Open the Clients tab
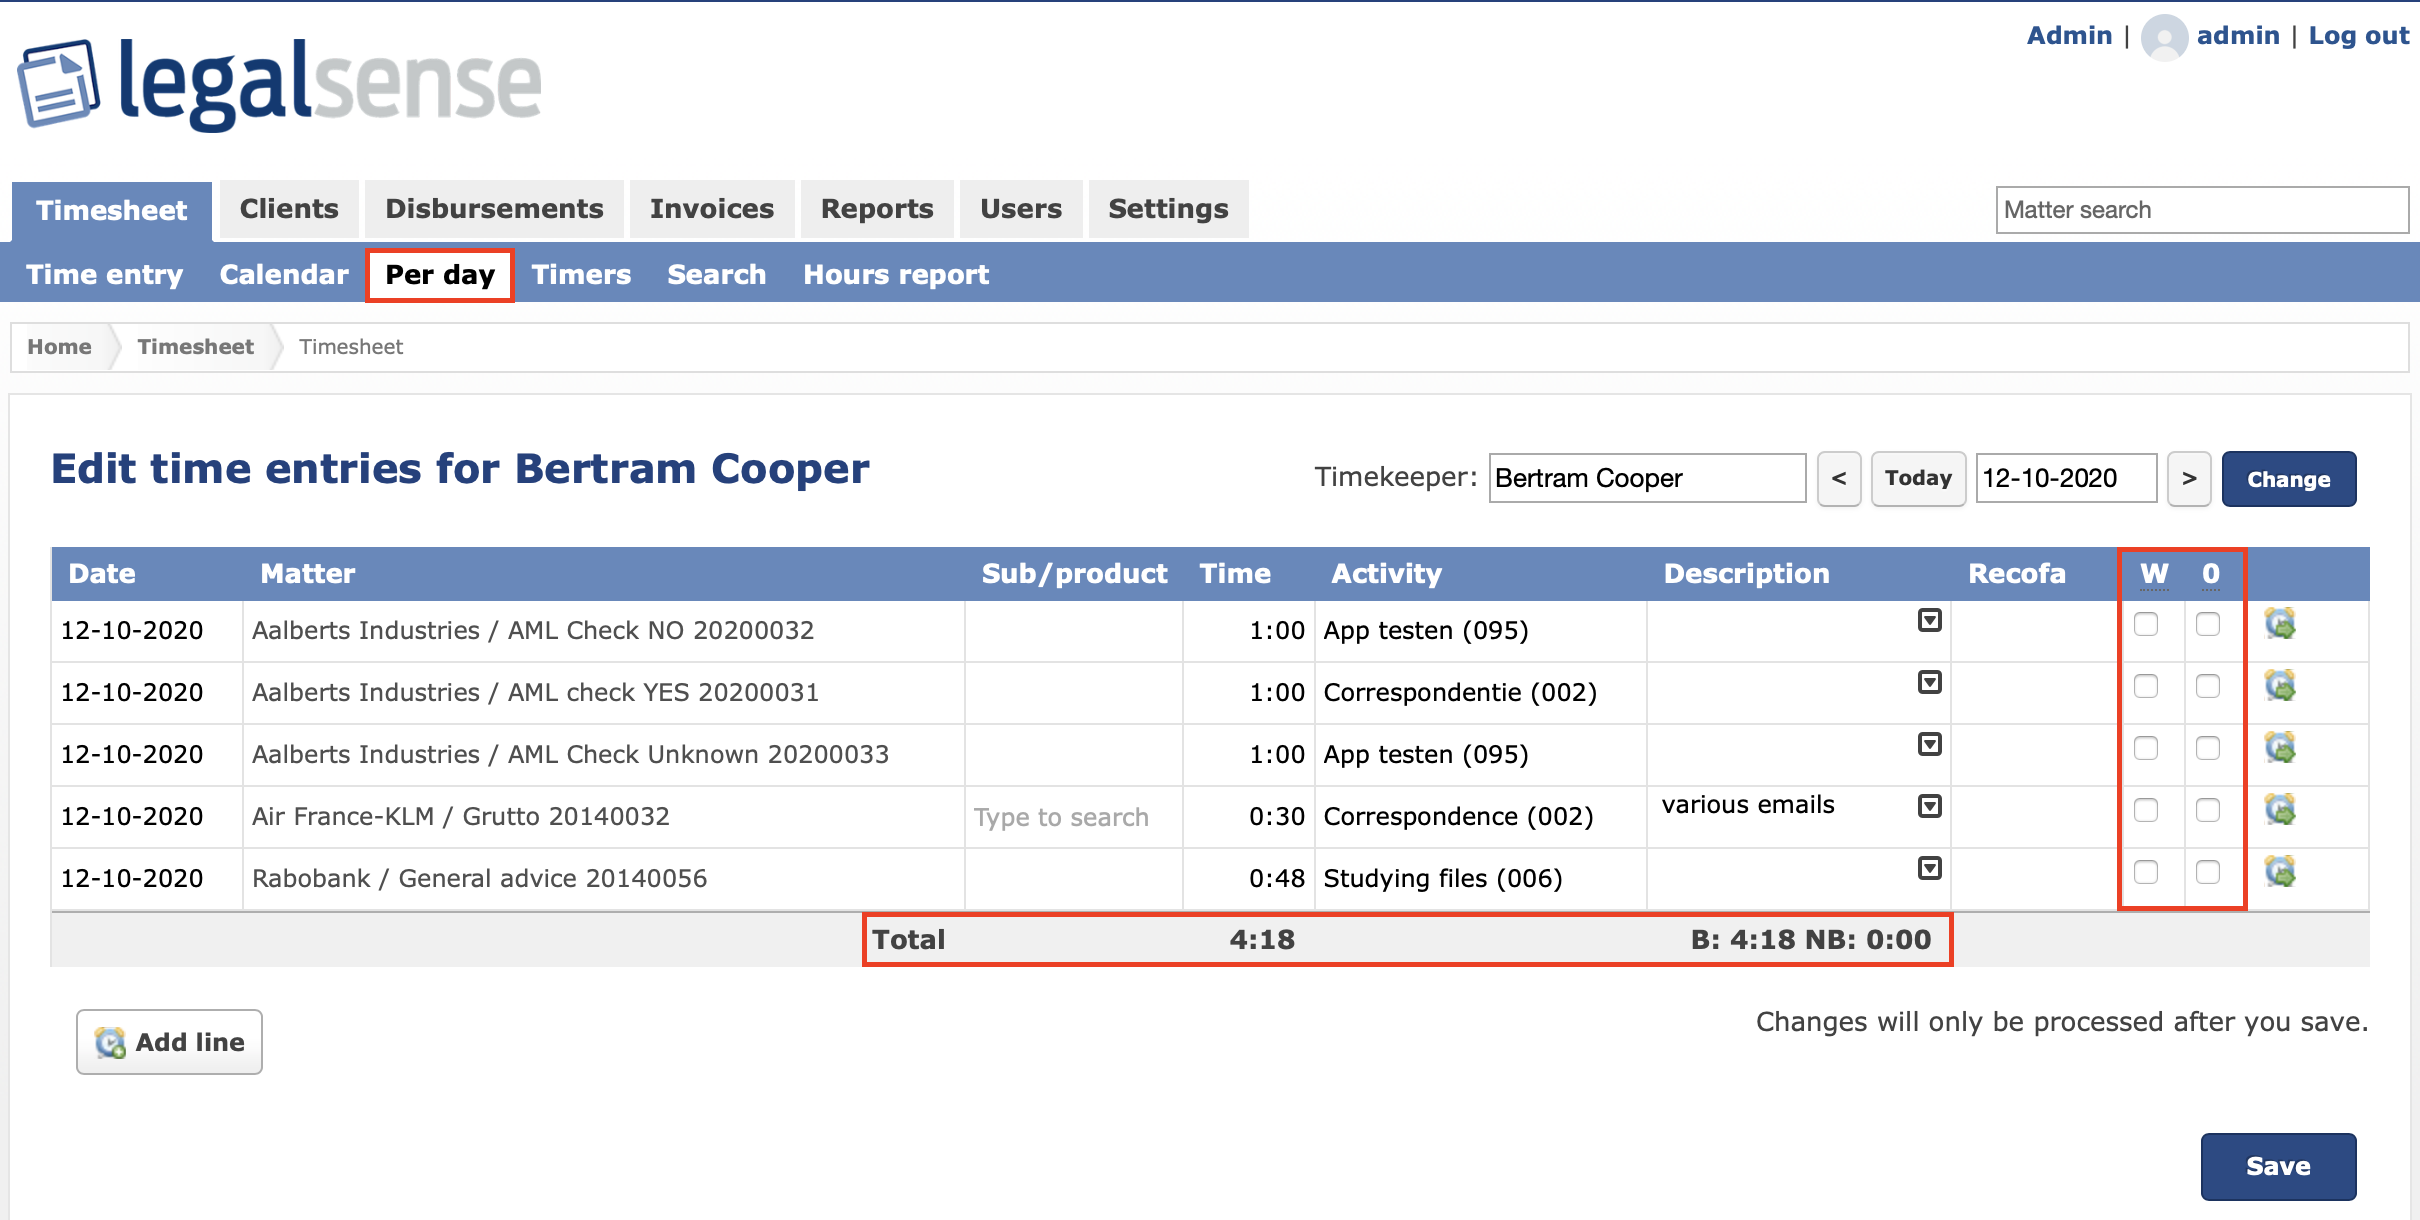 pos(289,209)
